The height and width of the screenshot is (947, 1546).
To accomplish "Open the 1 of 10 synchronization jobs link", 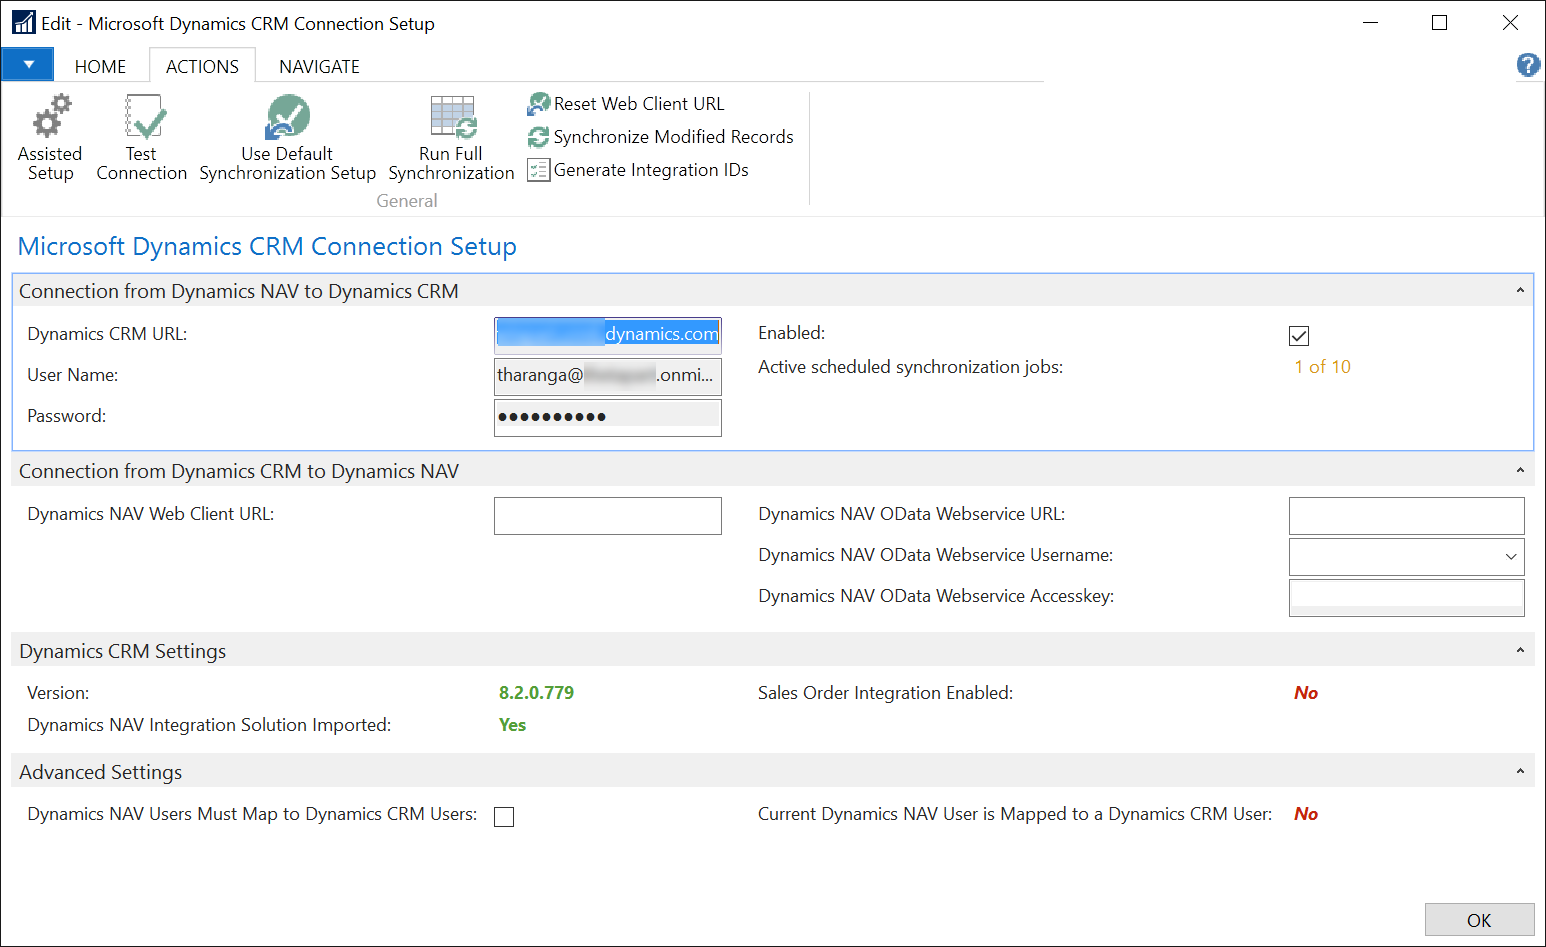I will pyautogui.click(x=1322, y=367).
